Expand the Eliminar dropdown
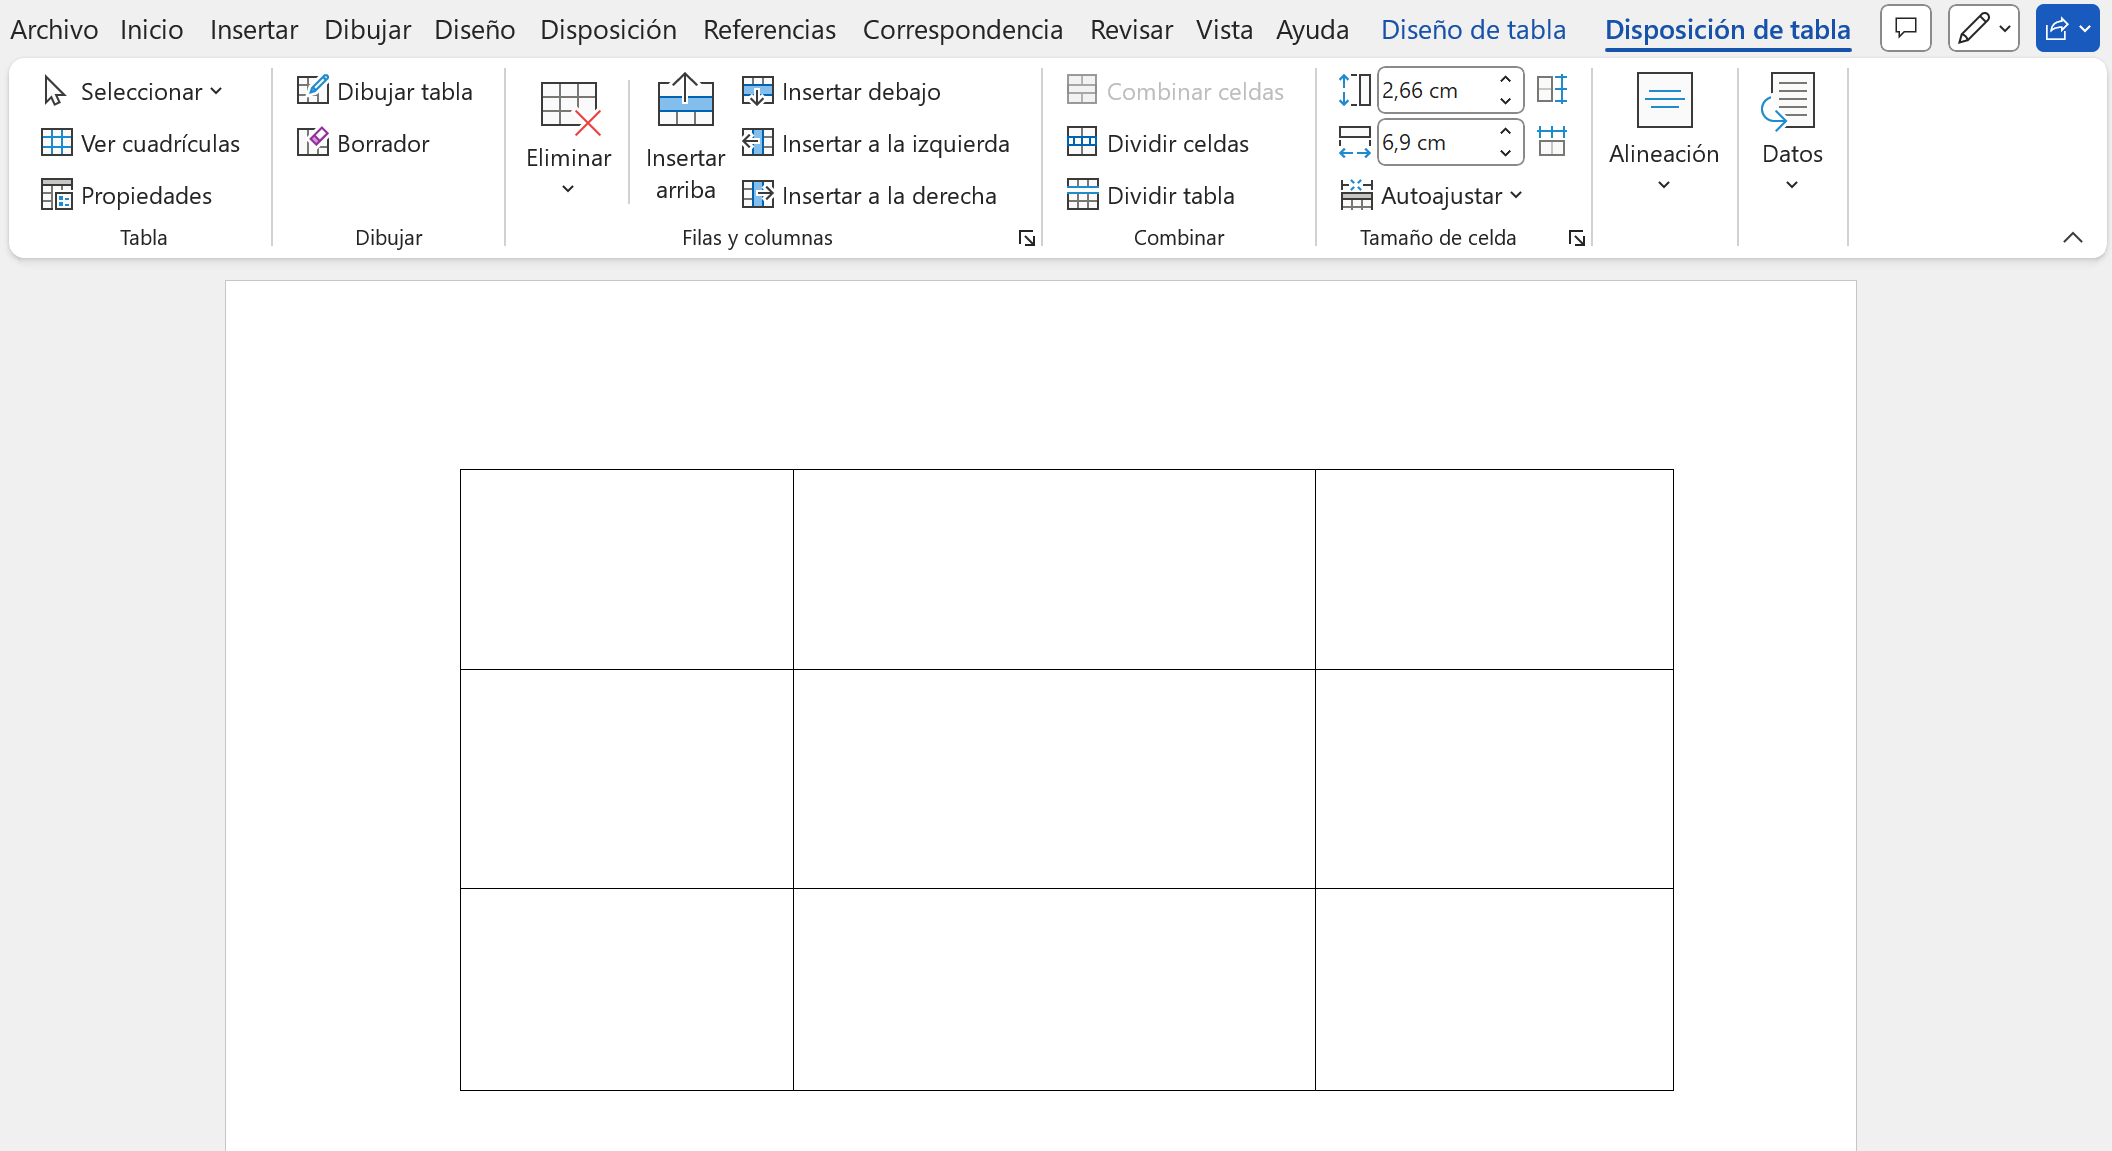The width and height of the screenshot is (2112, 1151). click(x=568, y=188)
